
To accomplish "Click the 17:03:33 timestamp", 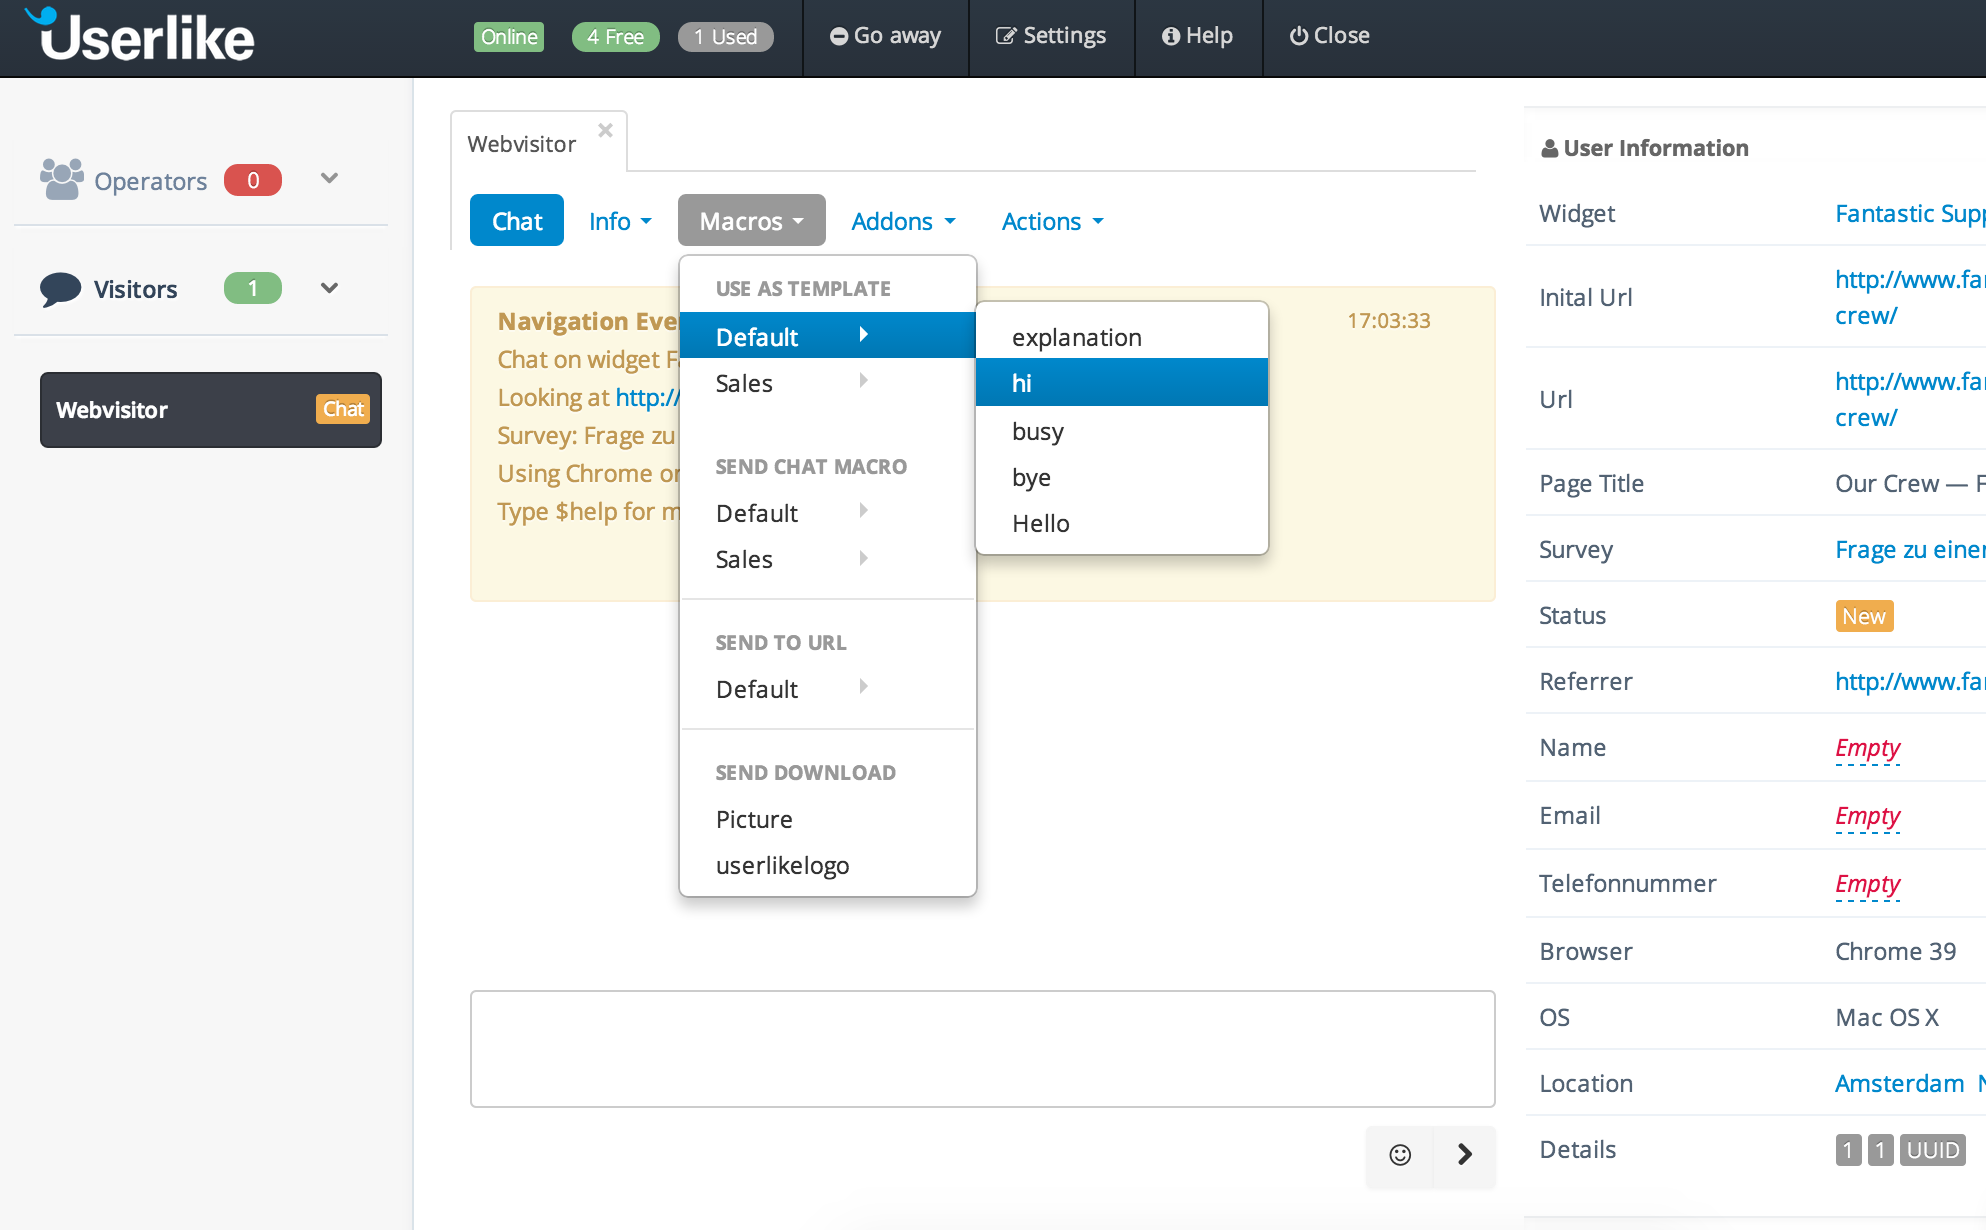I will (1388, 321).
